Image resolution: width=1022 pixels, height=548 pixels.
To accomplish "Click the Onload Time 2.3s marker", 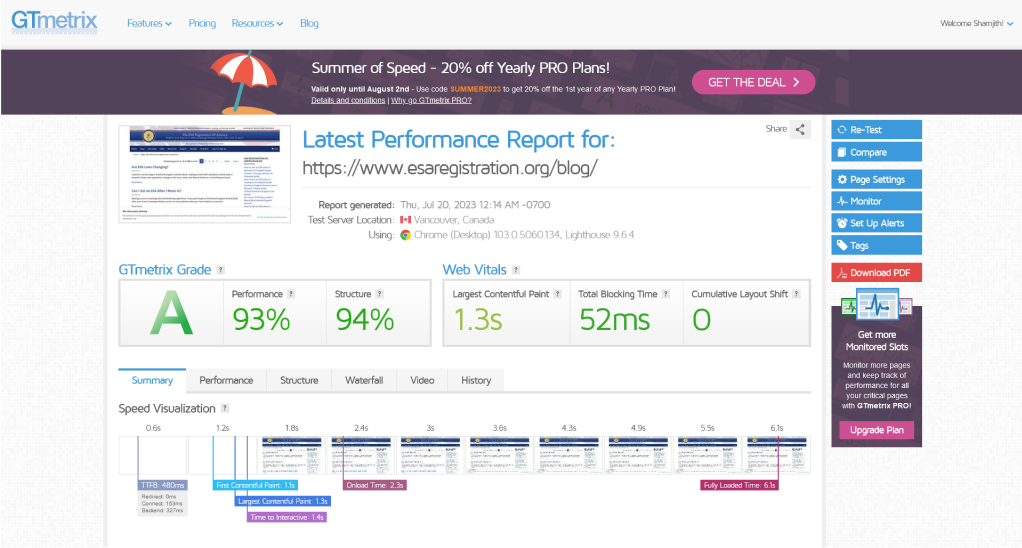I will [x=375, y=485].
